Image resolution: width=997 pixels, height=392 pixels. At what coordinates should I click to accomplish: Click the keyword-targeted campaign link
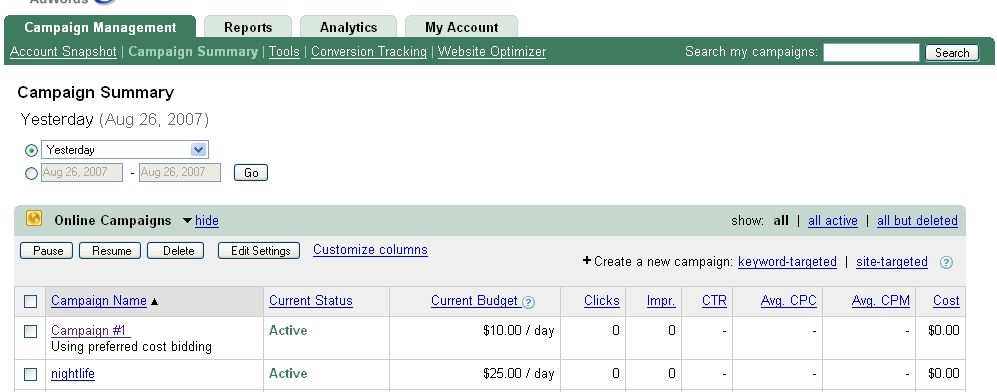pyautogui.click(x=787, y=262)
